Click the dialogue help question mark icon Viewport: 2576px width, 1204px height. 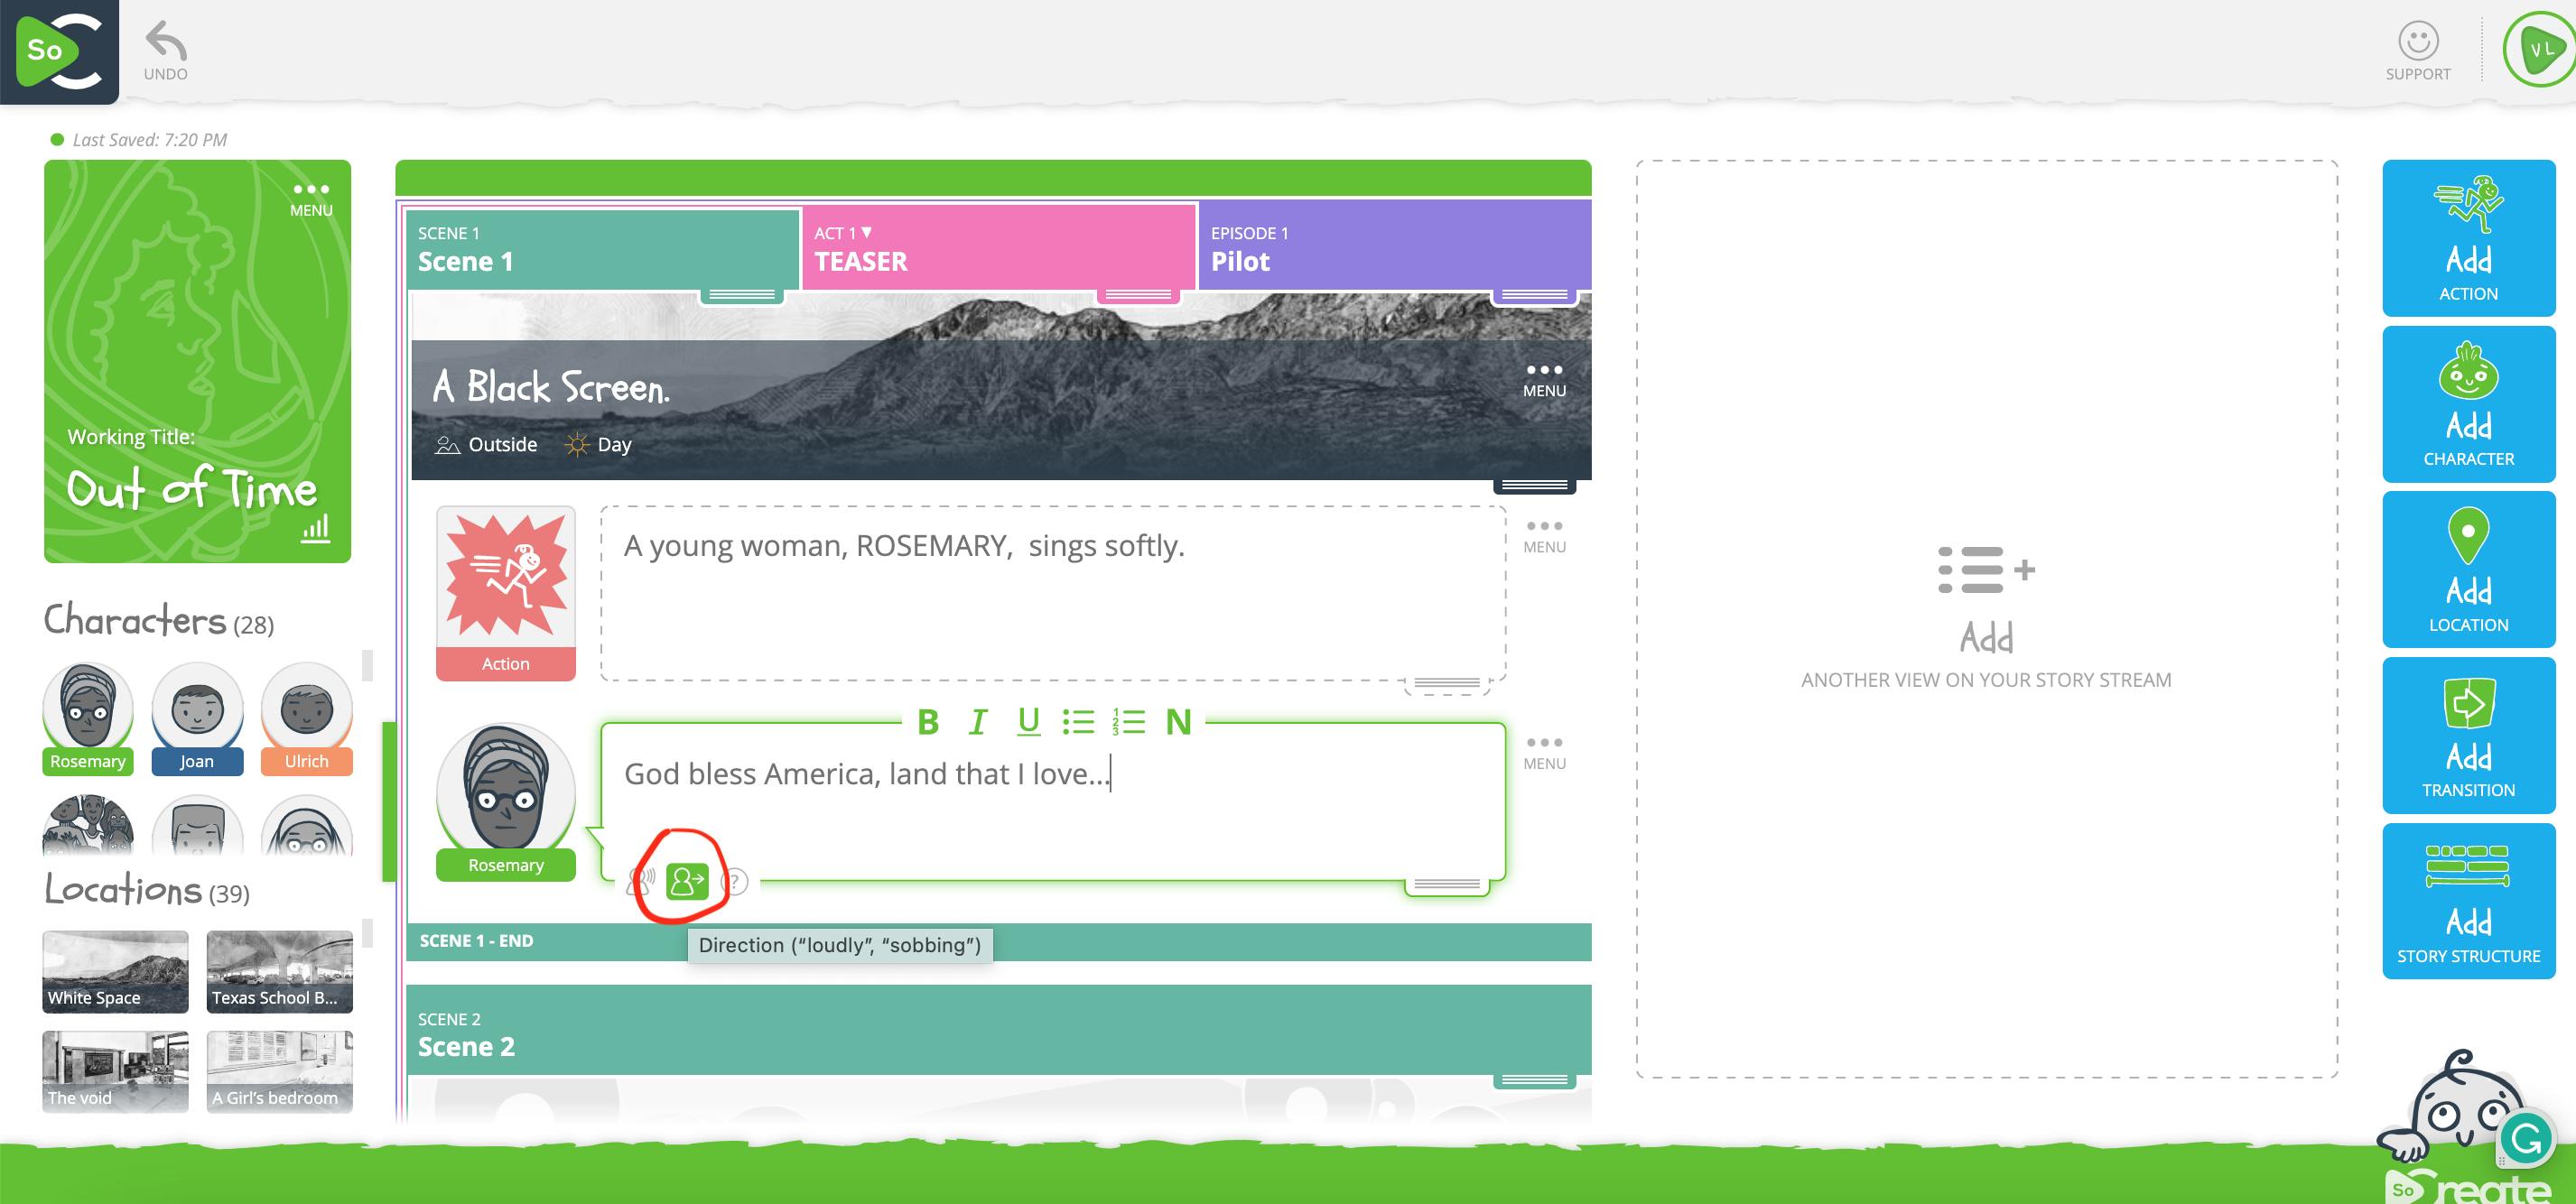tap(734, 882)
